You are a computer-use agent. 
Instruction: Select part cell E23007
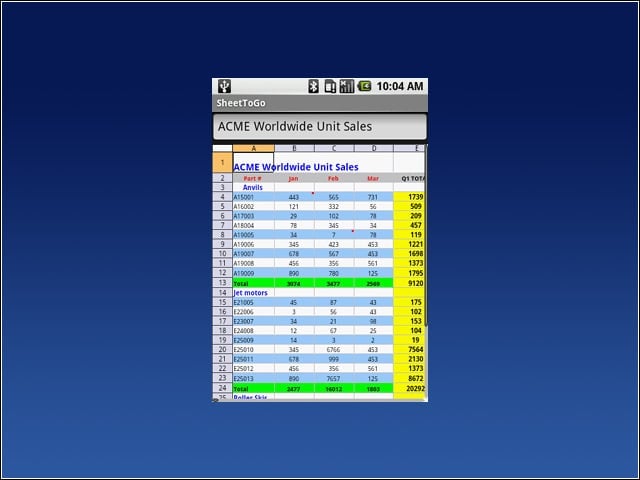pyautogui.click(x=253, y=321)
